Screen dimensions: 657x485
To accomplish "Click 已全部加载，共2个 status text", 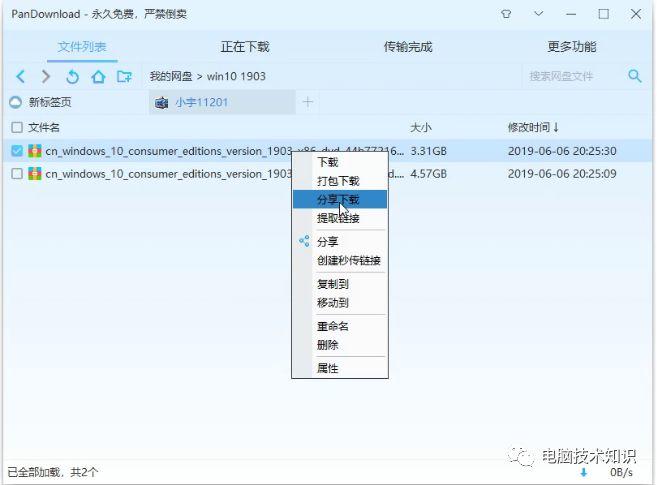I will coord(53,472).
